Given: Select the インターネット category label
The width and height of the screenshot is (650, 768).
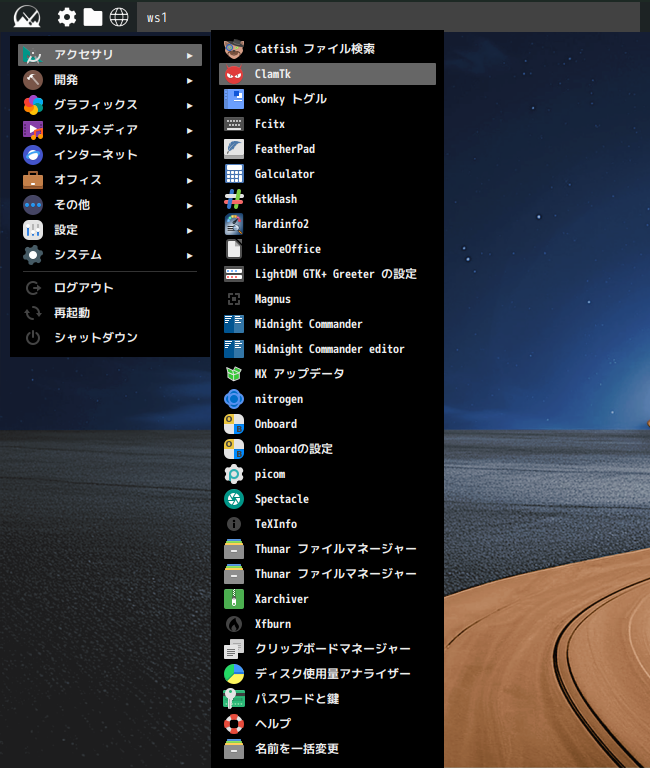Looking at the screenshot, I should tap(96, 155).
